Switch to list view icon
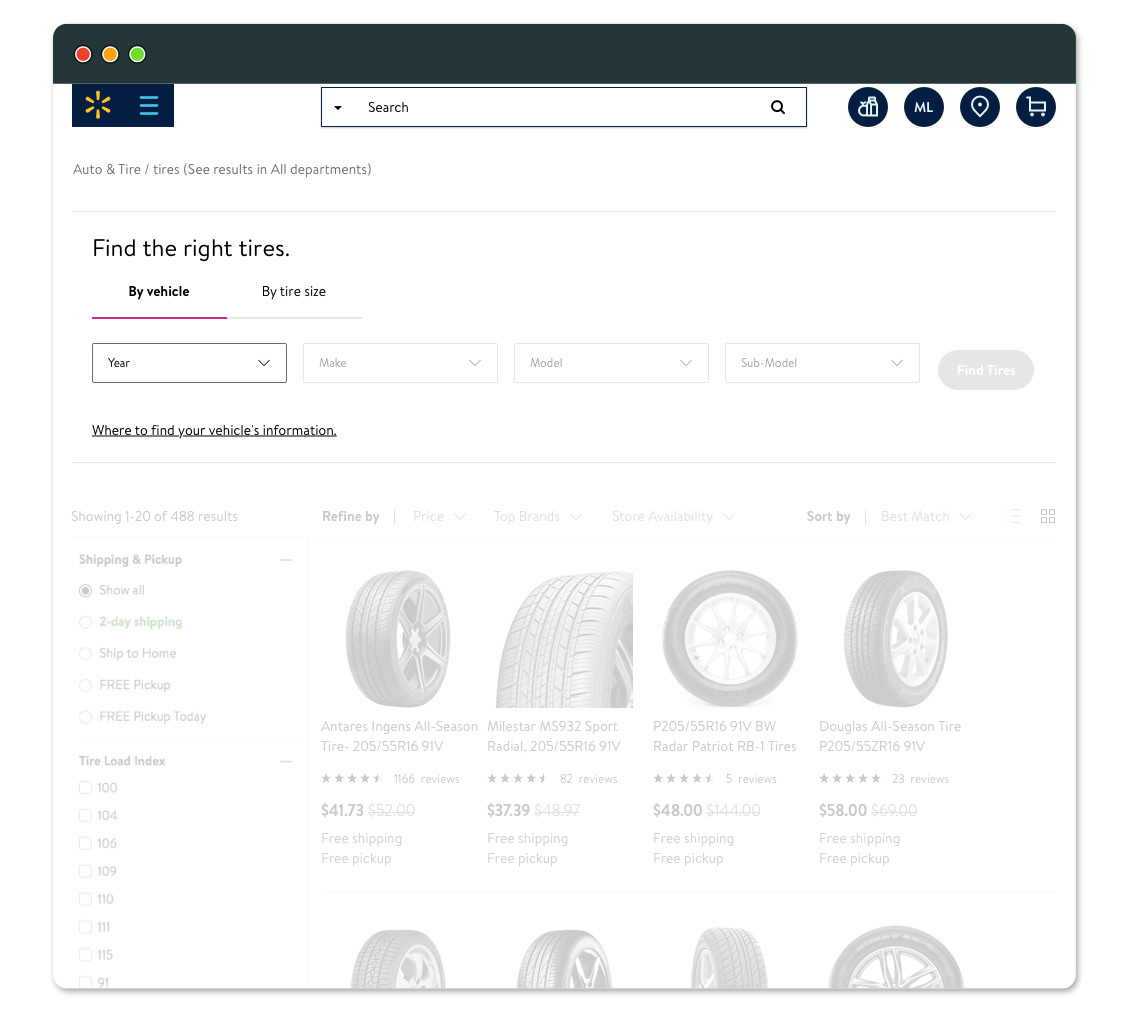1127x1019 pixels. (x=1014, y=516)
